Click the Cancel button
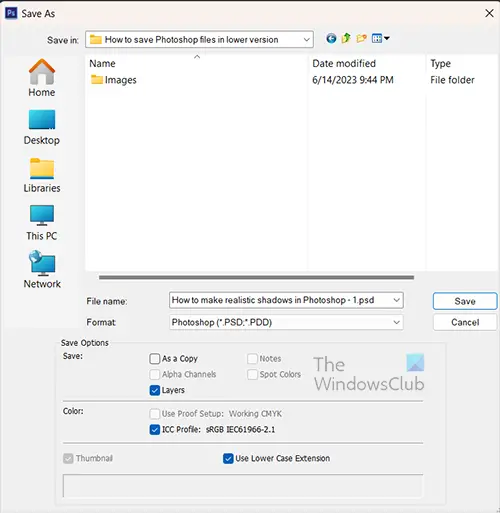The image size is (500, 513). pyautogui.click(x=465, y=322)
